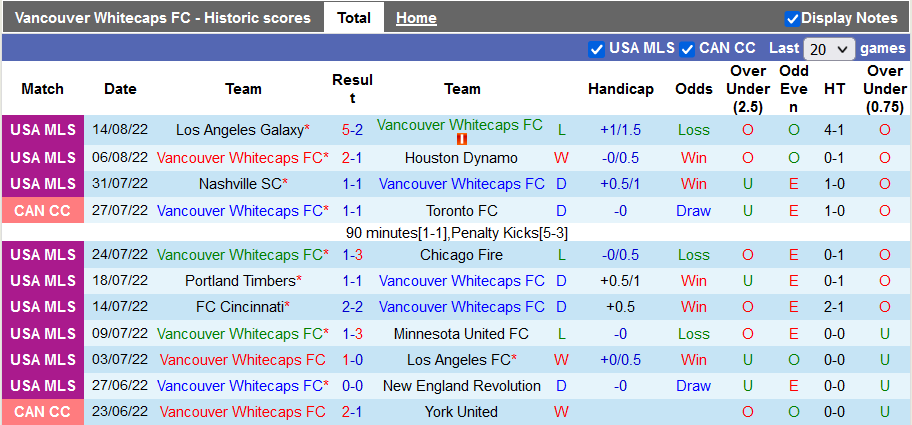Open the Houston Dynamo team link
The width and height of the screenshot is (912, 425).
461,158
